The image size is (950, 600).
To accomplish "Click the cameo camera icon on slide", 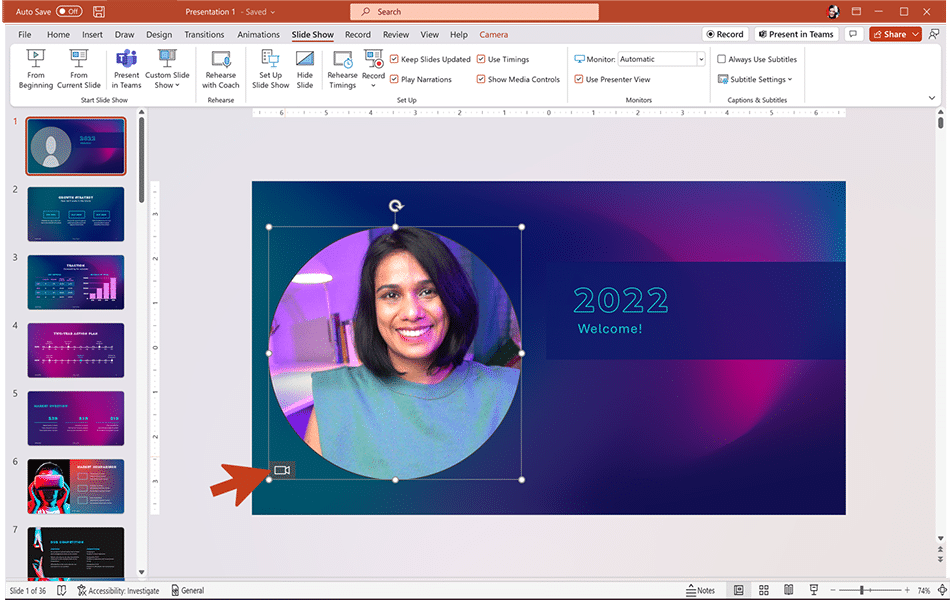I will 282,470.
